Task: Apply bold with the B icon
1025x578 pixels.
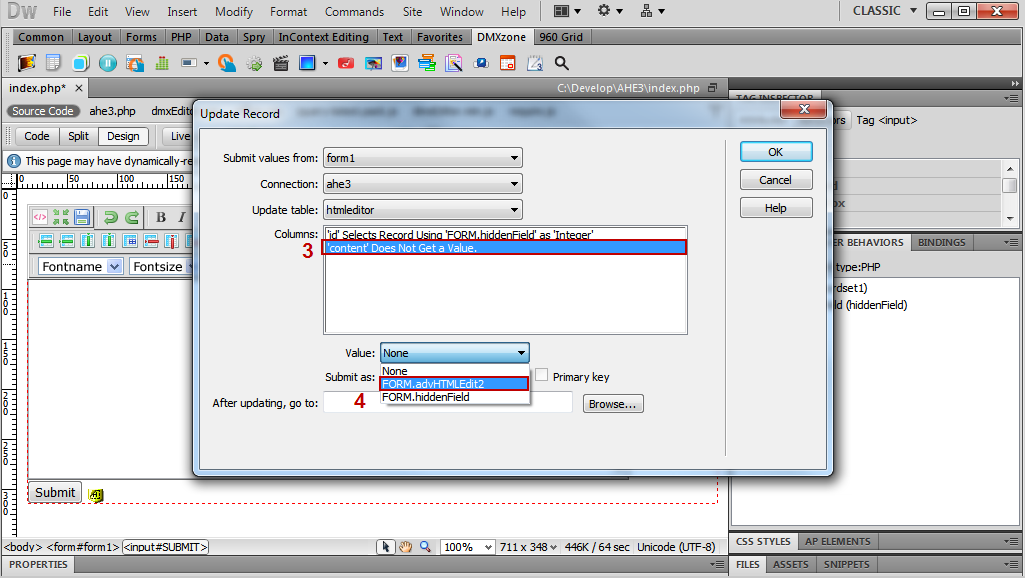Action: click(161, 217)
